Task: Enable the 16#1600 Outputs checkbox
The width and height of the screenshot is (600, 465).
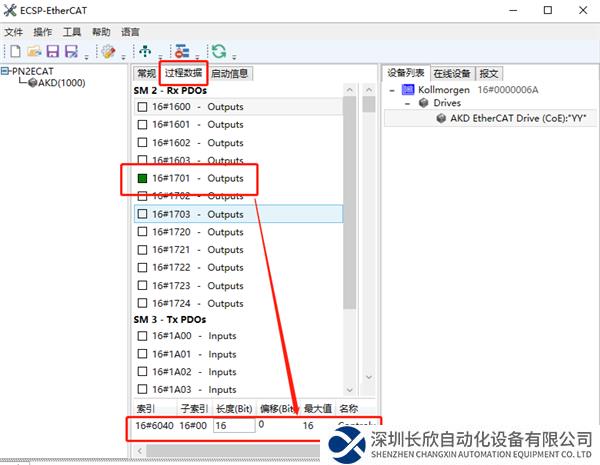Action: click(142, 108)
